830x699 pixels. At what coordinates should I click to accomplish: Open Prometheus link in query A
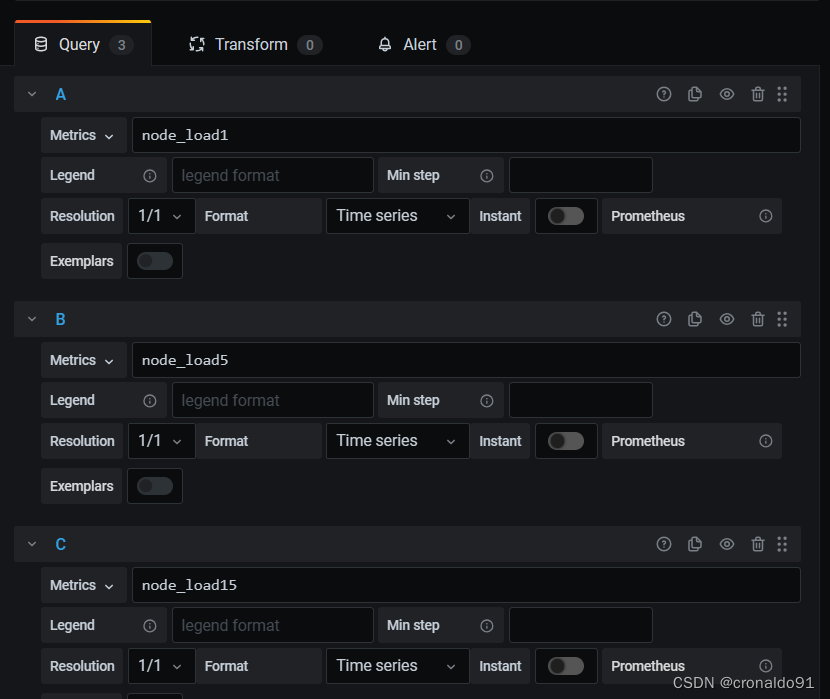tap(648, 216)
